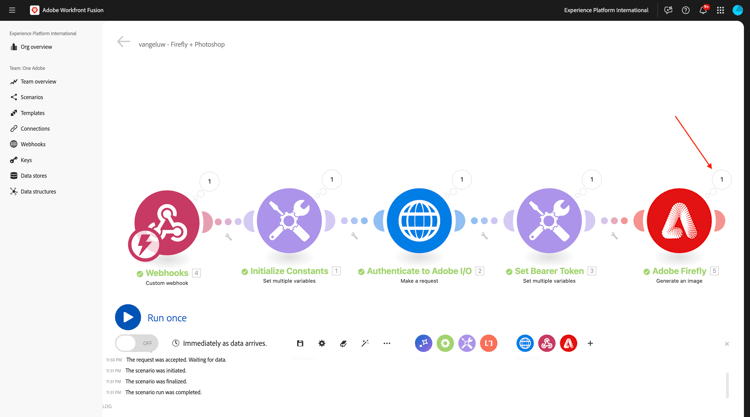Click log entry The request was accepted
Viewport: 750px width, 417px height.
(x=176, y=360)
